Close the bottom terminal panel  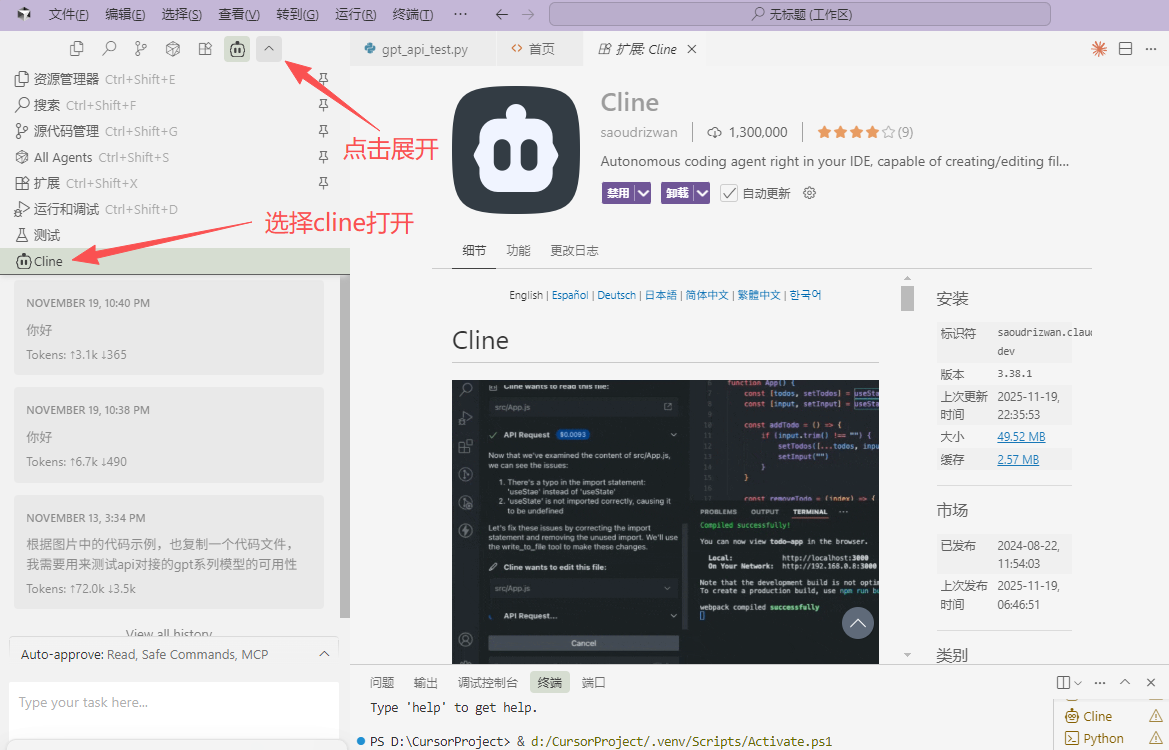click(1150, 682)
